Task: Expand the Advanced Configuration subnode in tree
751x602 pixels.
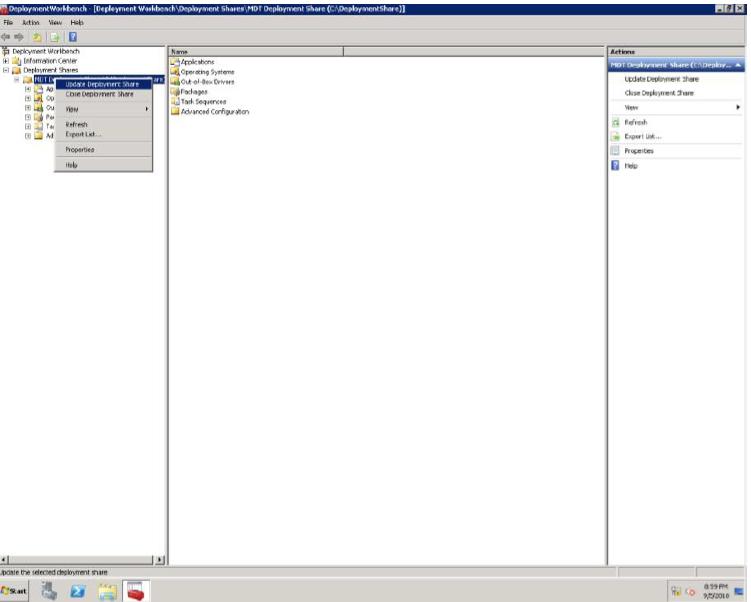Action: 28,136
